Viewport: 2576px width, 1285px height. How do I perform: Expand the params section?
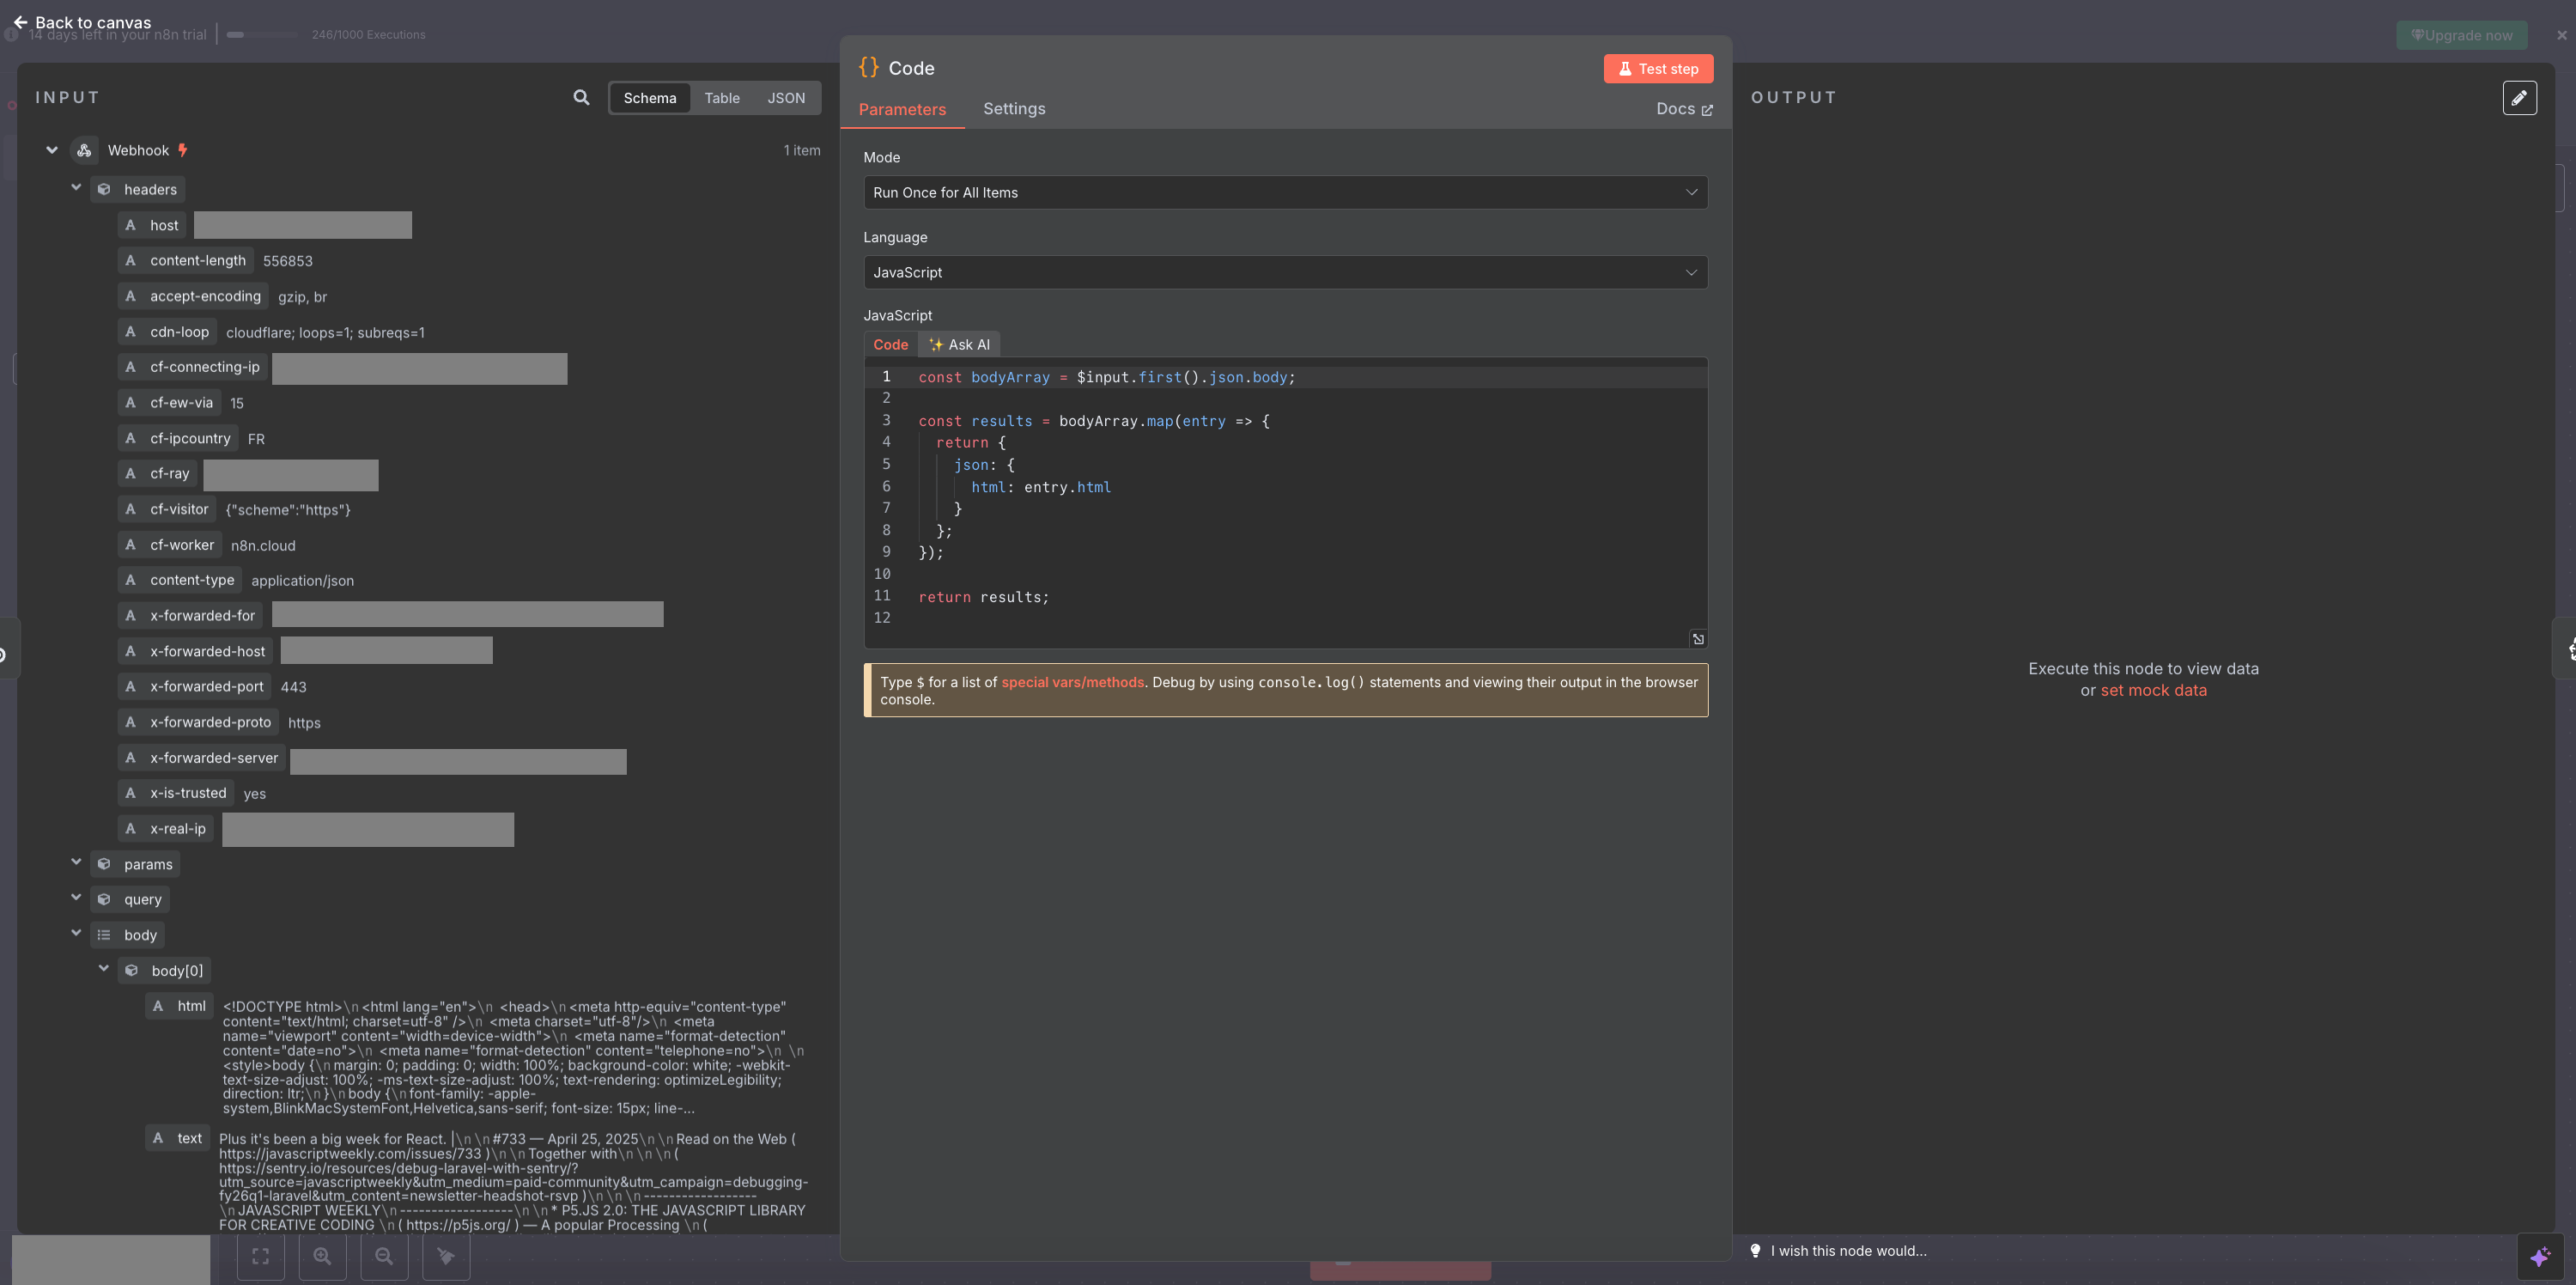76,861
